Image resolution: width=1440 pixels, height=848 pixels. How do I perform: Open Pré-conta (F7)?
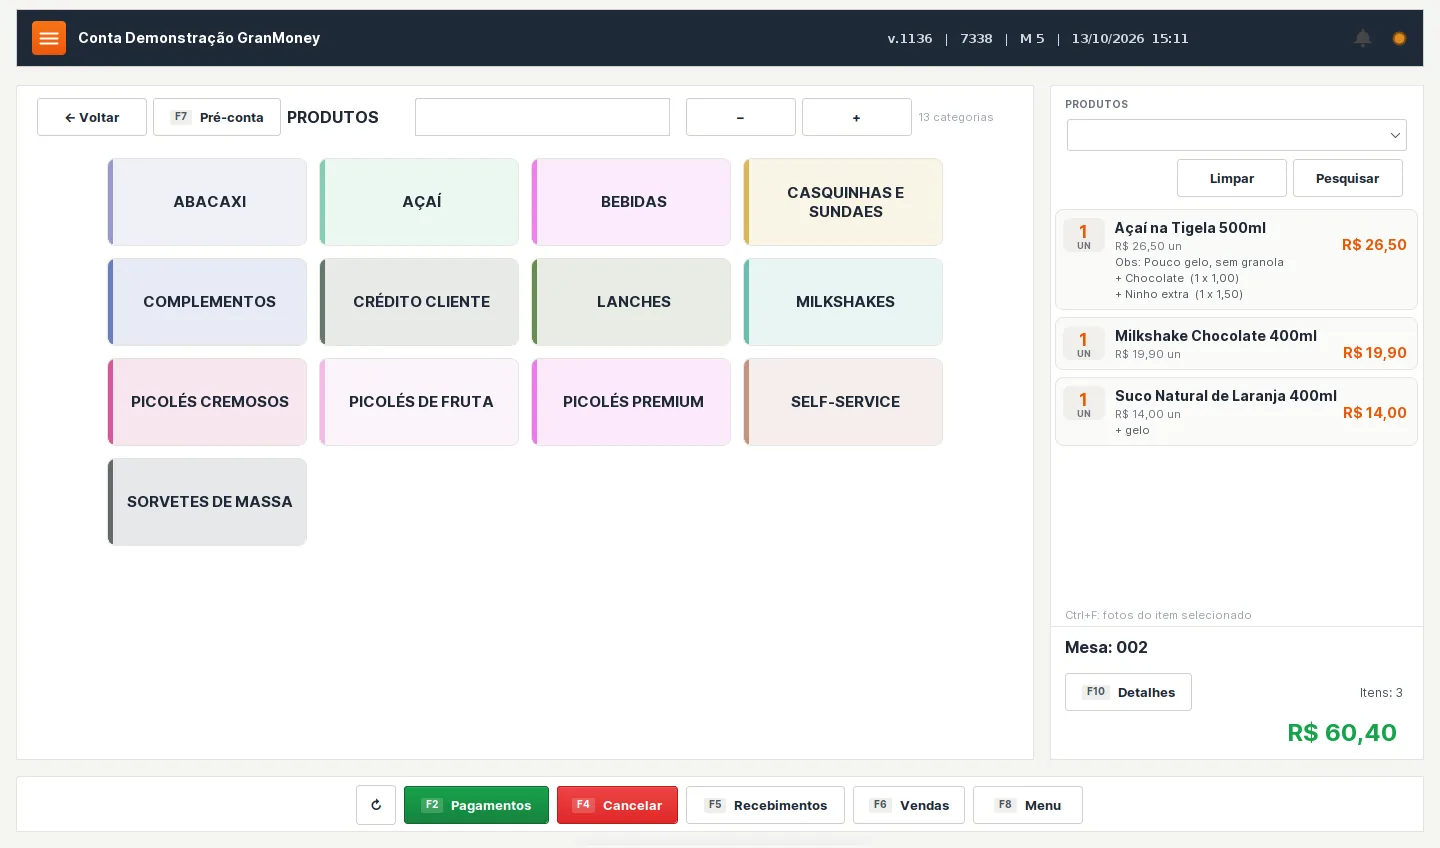217,117
